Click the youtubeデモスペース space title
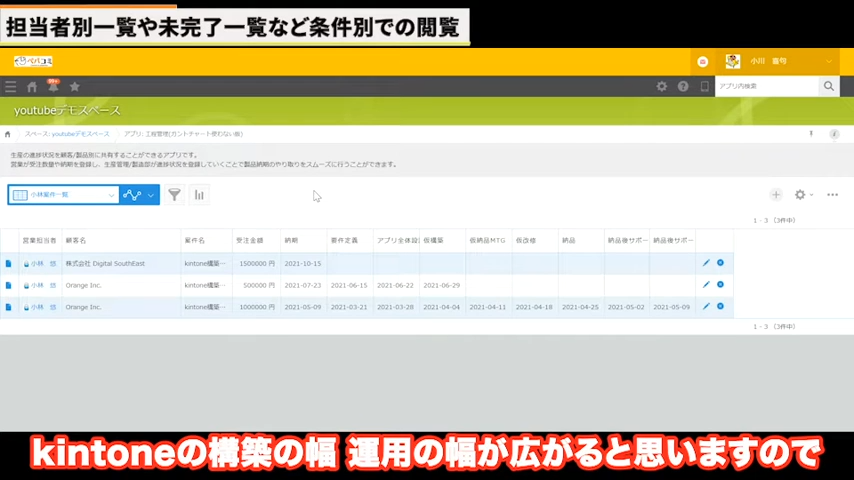The height and width of the screenshot is (480, 854). [67, 111]
